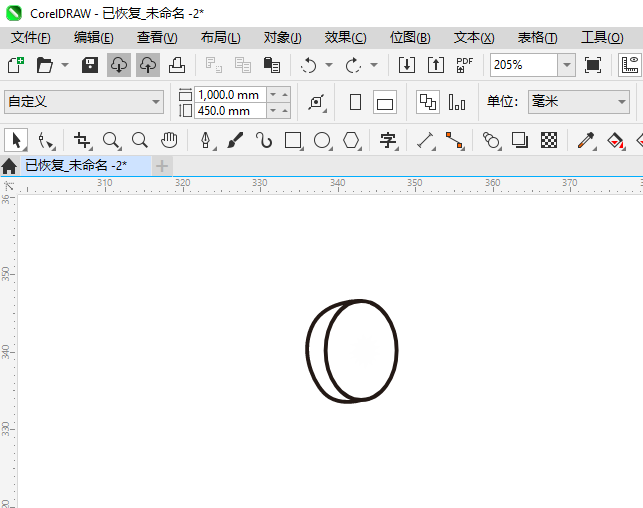Viewport: 643px width, 508px height.
Task: Expand the Redo history dropdown arrow
Action: click(x=374, y=65)
